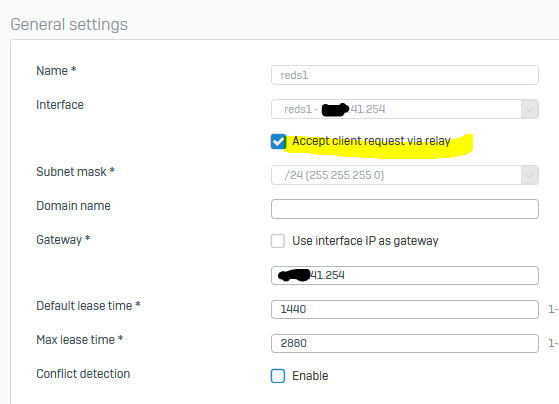Image resolution: width=559 pixels, height=404 pixels.
Task: Open the Interface dropdown arrow
Action: click(529, 109)
